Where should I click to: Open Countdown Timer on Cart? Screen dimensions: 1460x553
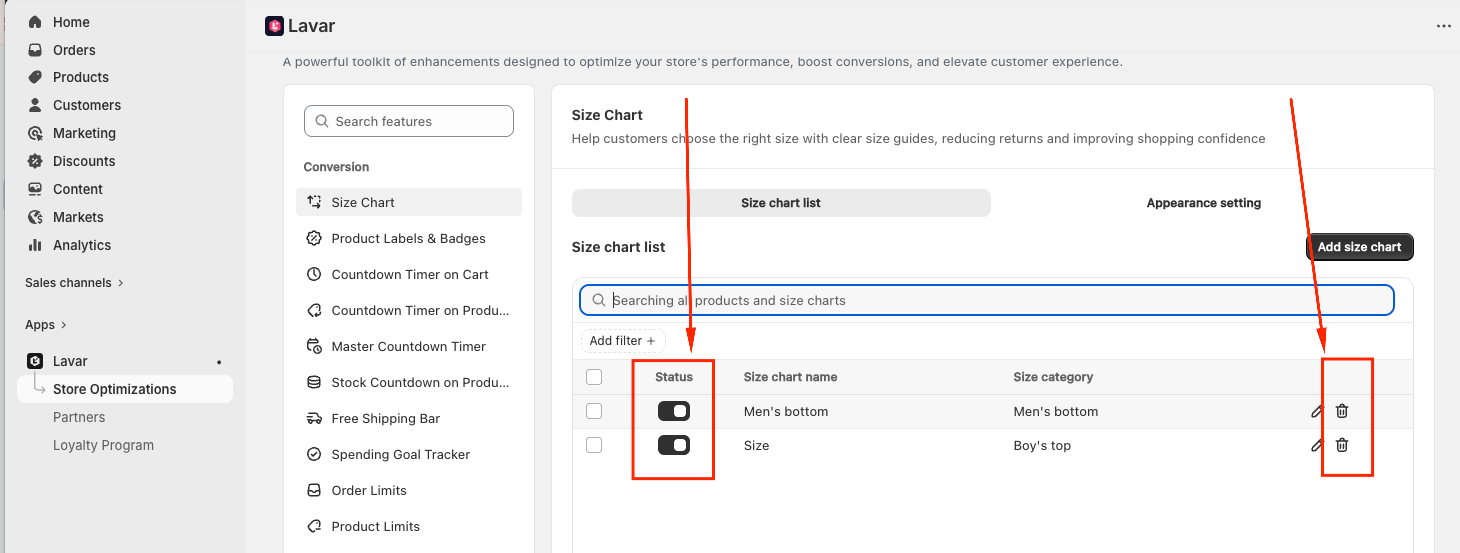(x=409, y=274)
